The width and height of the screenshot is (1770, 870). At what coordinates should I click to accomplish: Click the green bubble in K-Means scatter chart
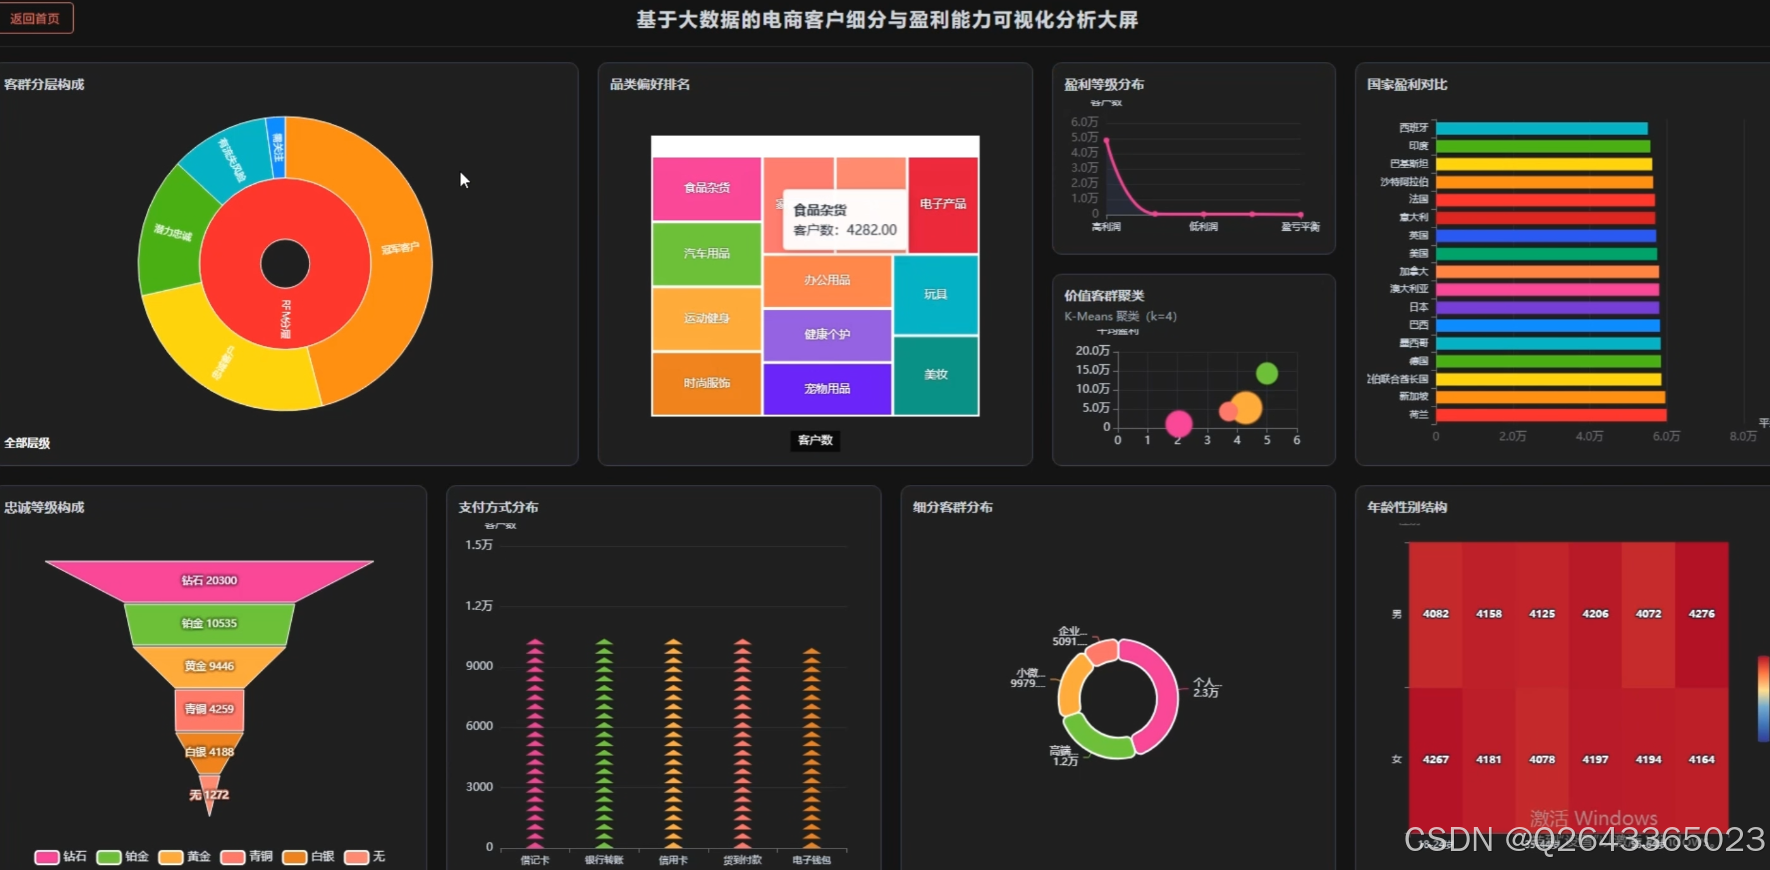pyautogui.click(x=1267, y=373)
